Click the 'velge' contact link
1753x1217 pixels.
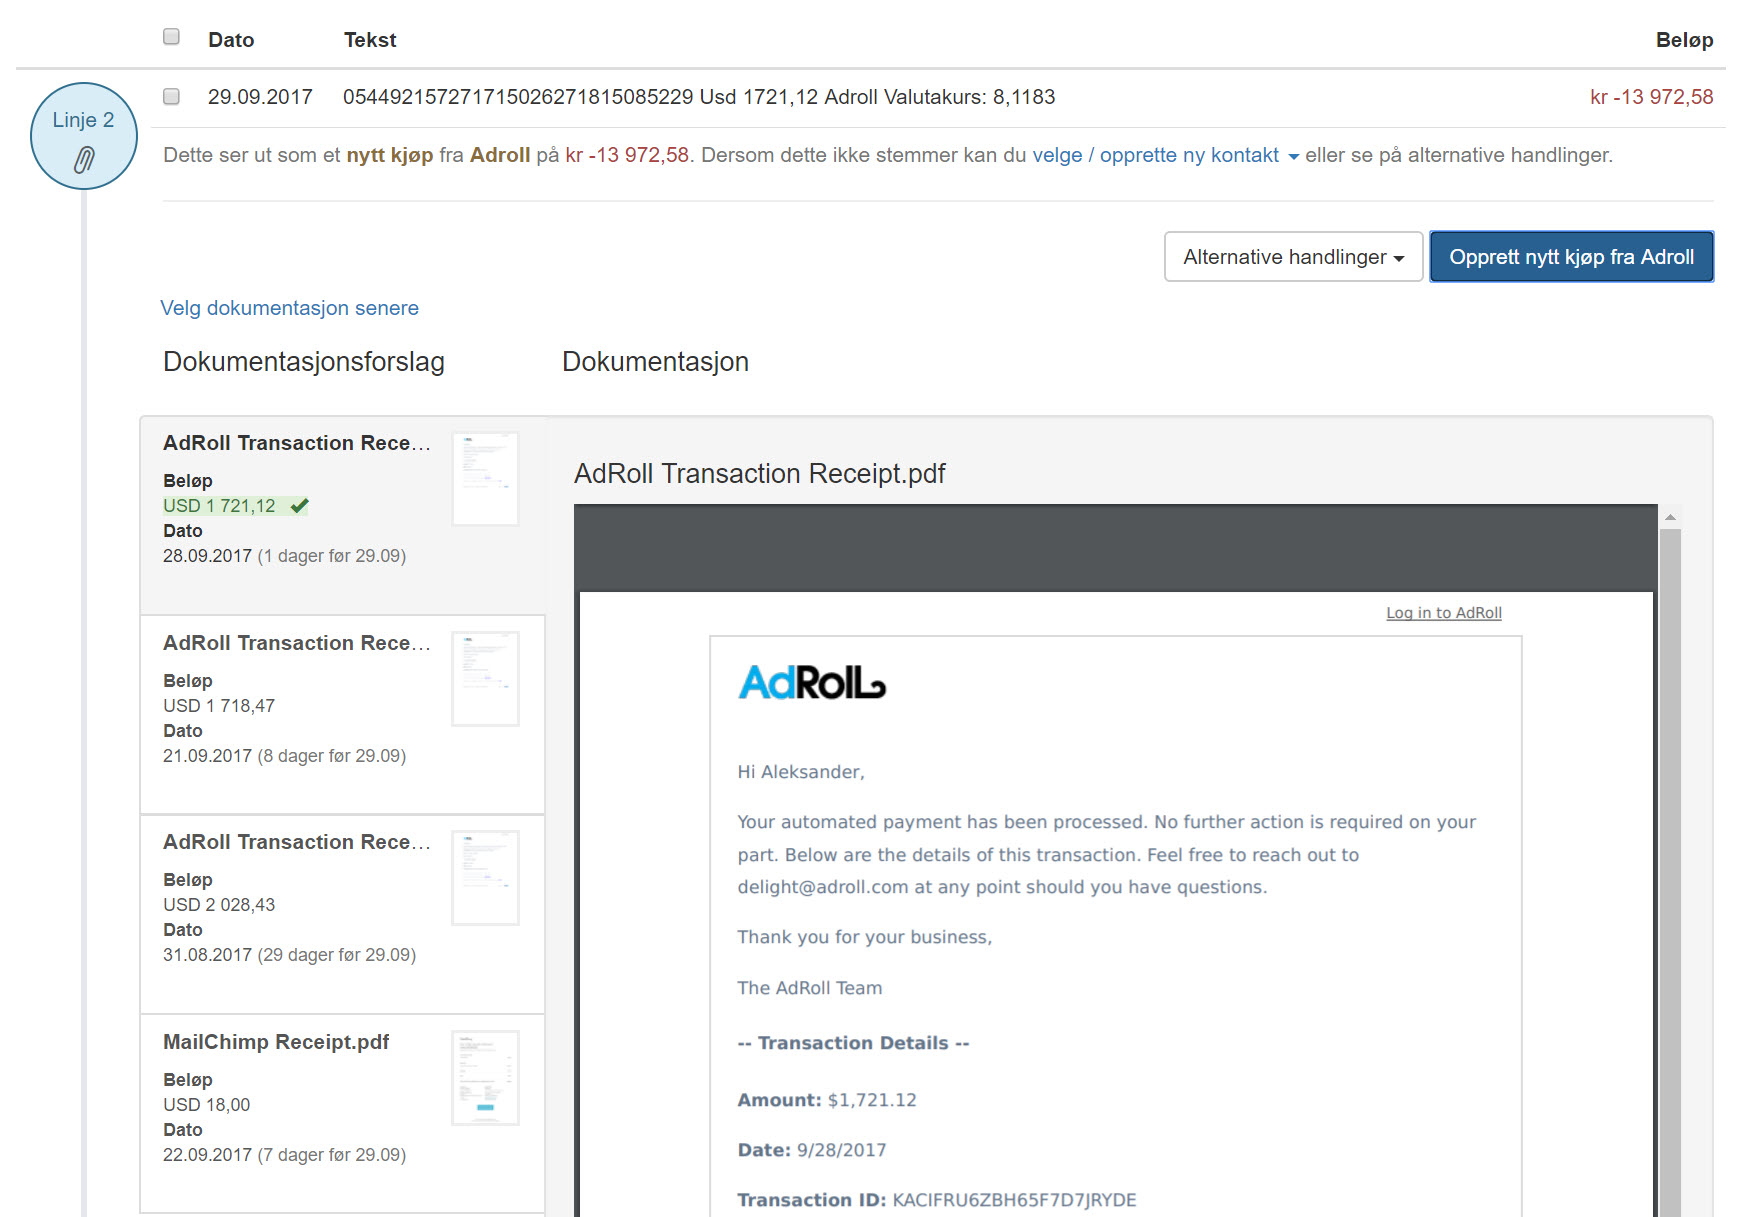1057,155
